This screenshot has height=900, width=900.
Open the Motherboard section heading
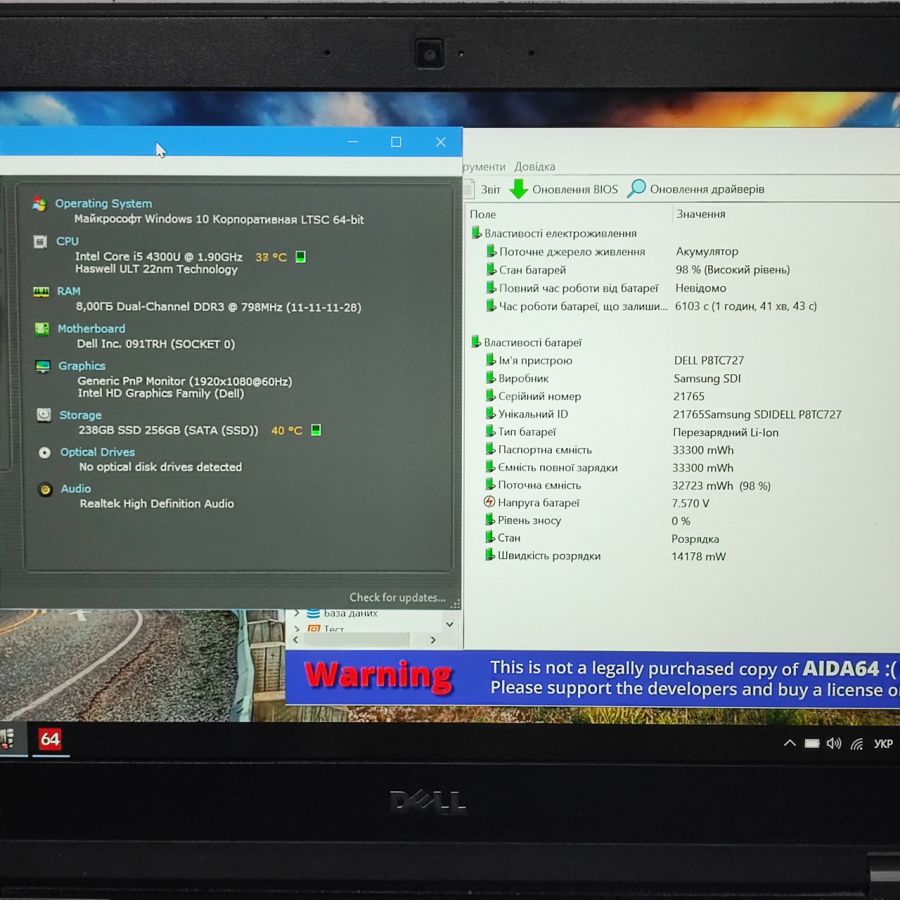[x=91, y=328]
